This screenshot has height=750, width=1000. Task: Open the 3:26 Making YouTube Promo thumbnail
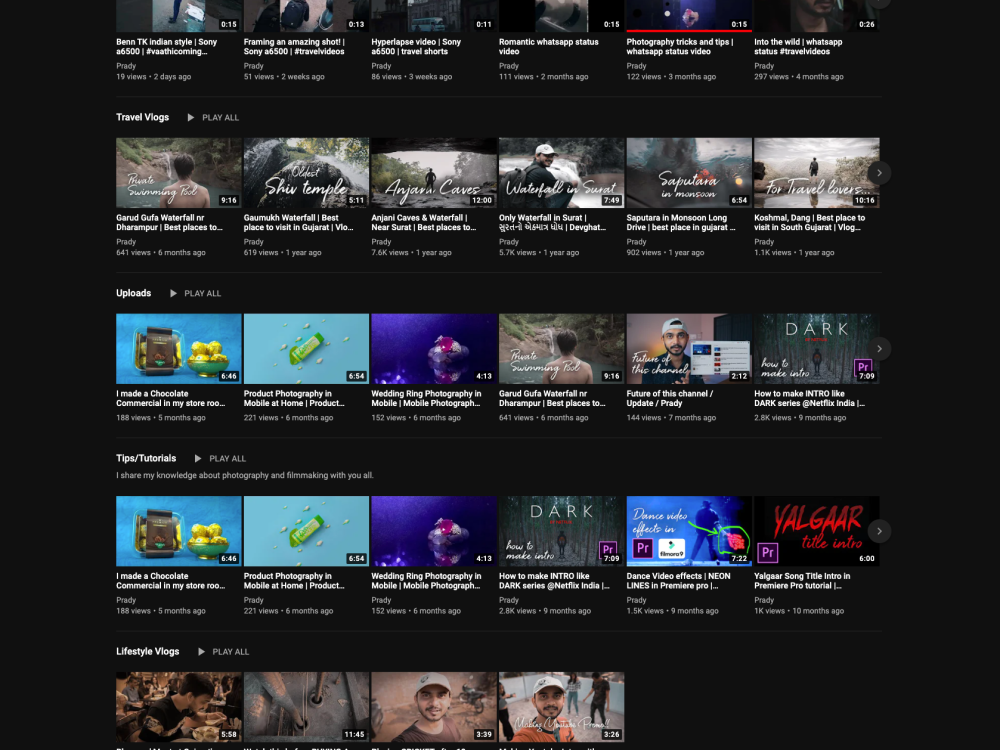[x=561, y=707]
